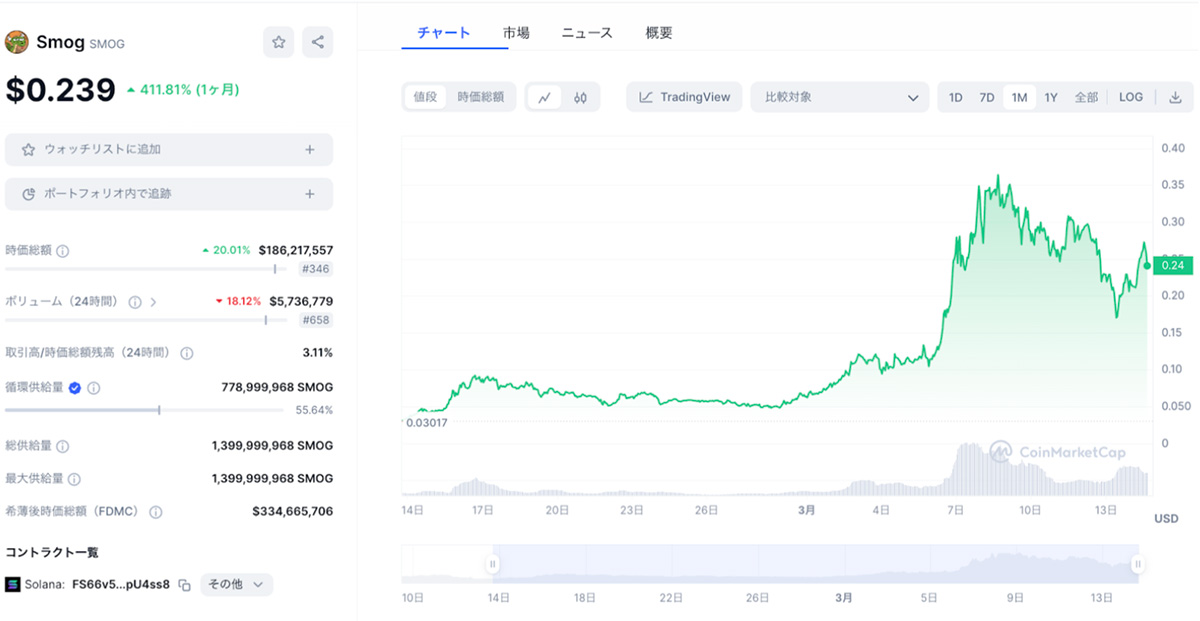The height and width of the screenshot is (621, 1200).
Task: Toggle LOG scale on chart
Action: pos(1131,97)
